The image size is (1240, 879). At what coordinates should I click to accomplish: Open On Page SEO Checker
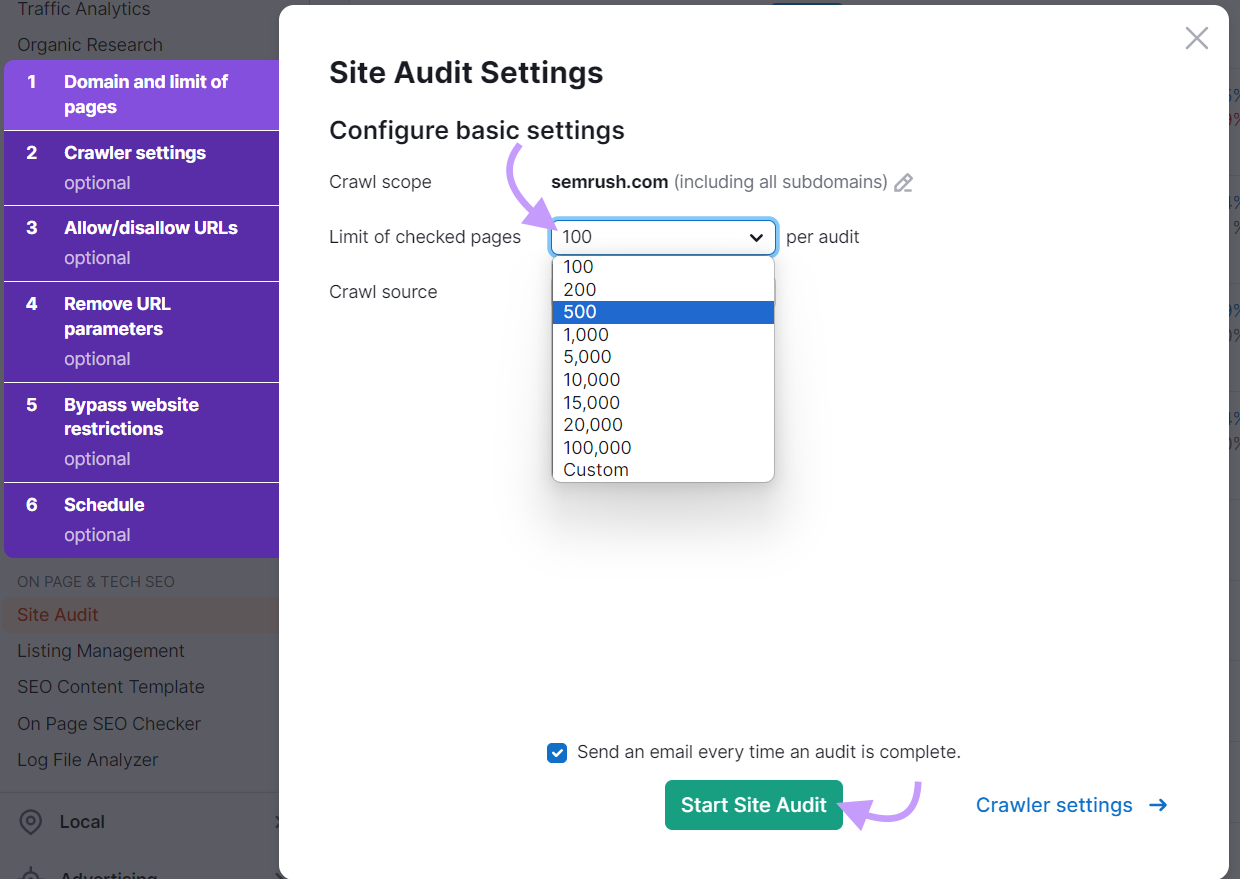pos(109,724)
